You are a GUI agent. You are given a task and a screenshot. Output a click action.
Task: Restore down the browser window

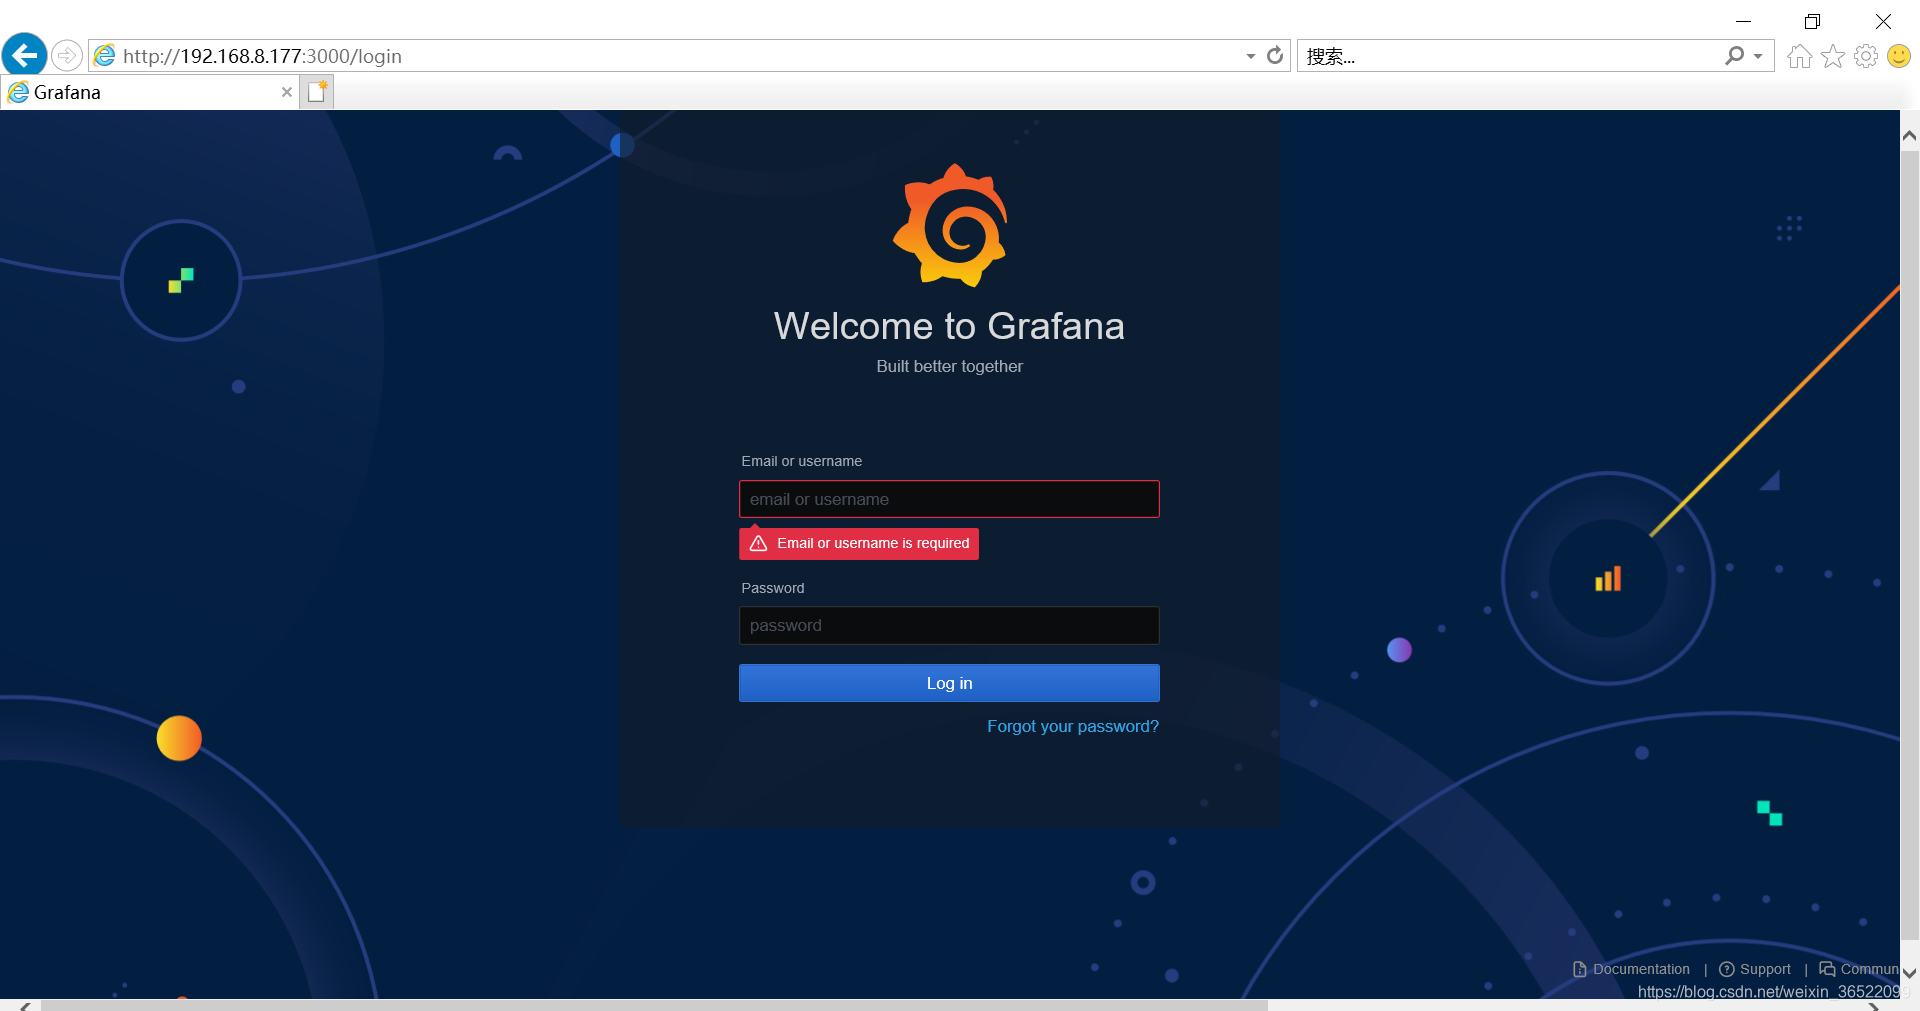pos(1812,21)
